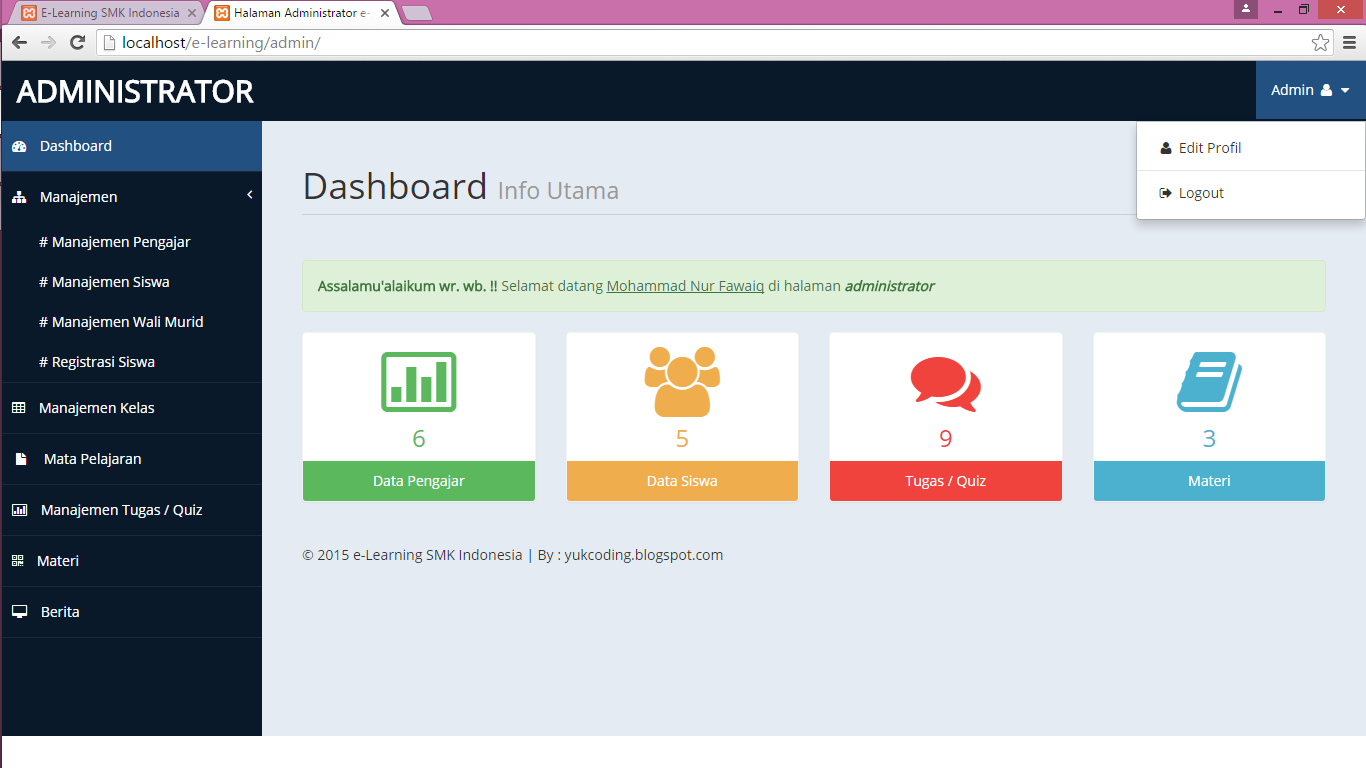Select the Manajemen Kelas table icon
The height and width of the screenshot is (768, 1366).
point(19,407)
